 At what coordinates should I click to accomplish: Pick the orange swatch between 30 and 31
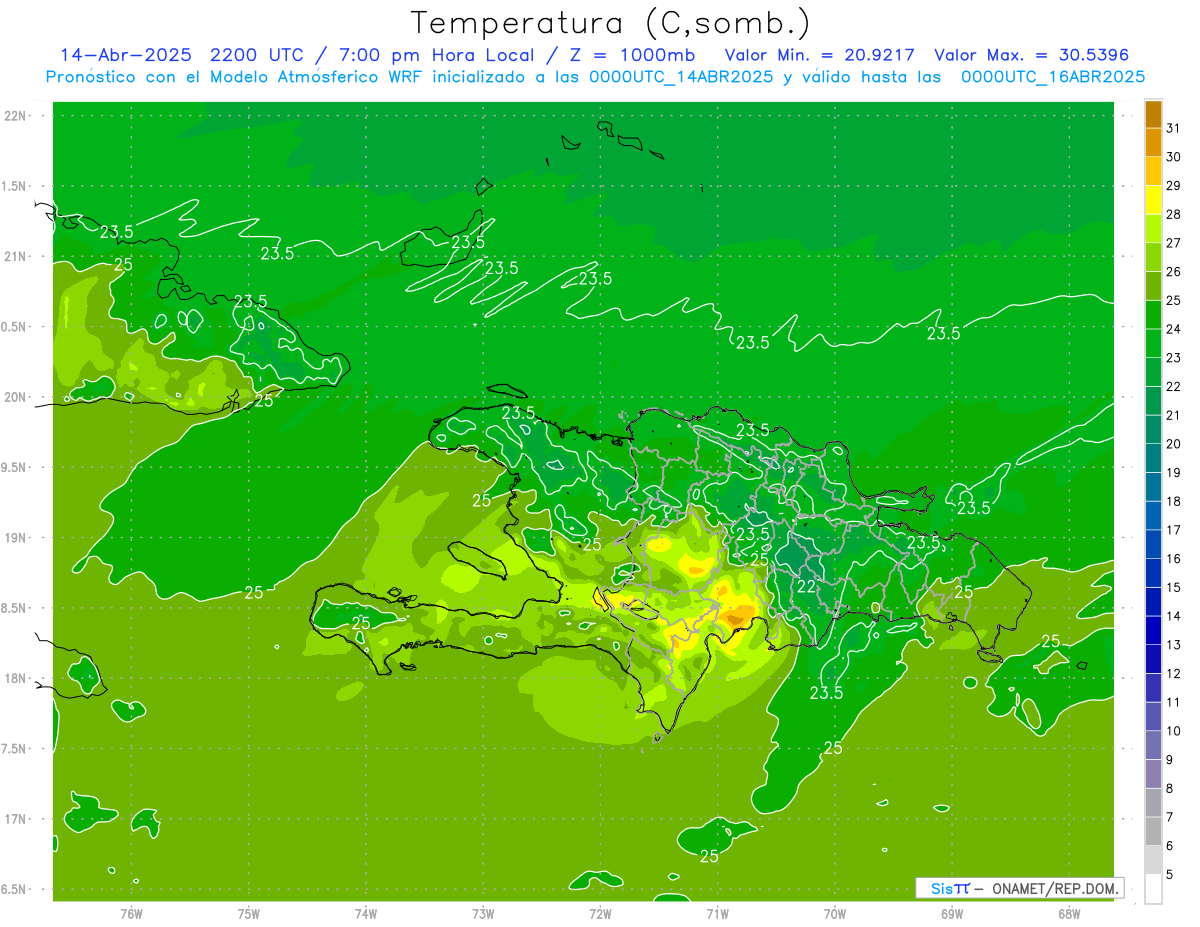(1153, 142)
